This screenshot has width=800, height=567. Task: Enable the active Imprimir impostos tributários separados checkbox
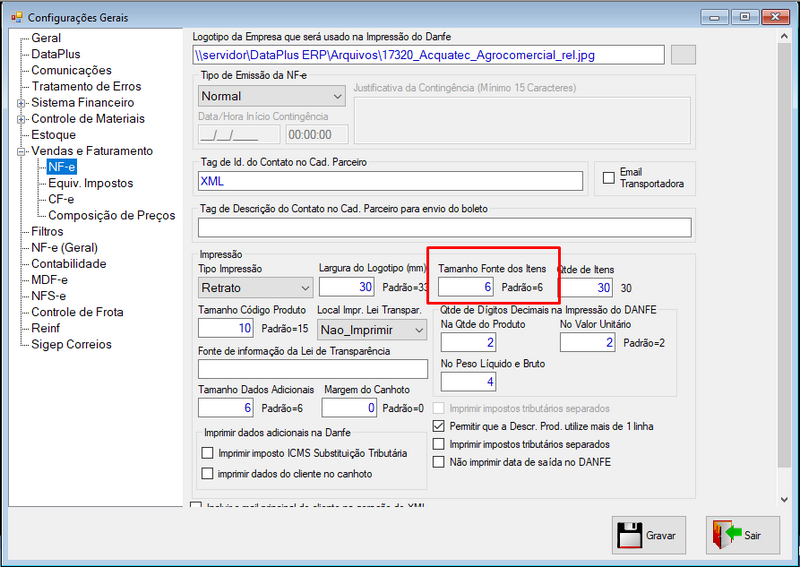click(438, 444)
